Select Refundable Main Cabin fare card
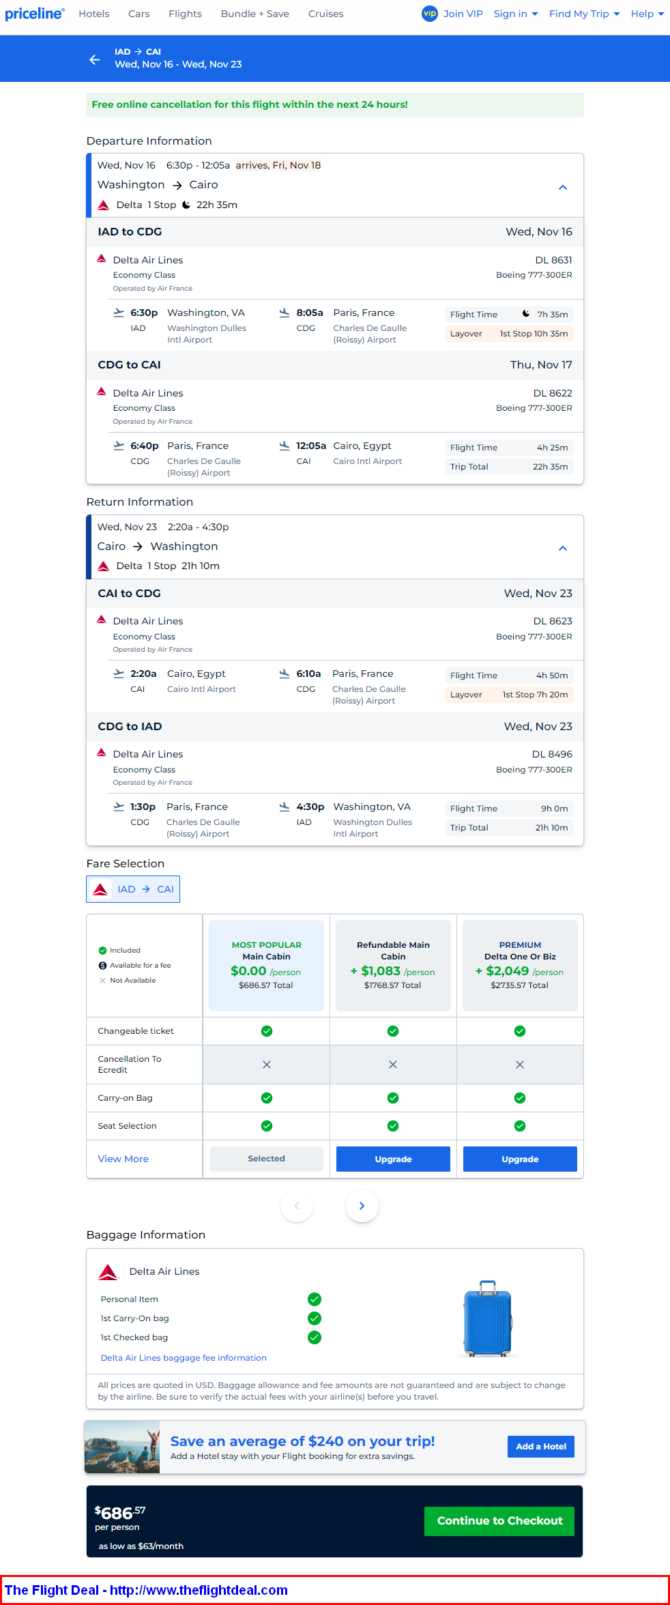Viewport: 670px width, 1605px height. point(393,965)
